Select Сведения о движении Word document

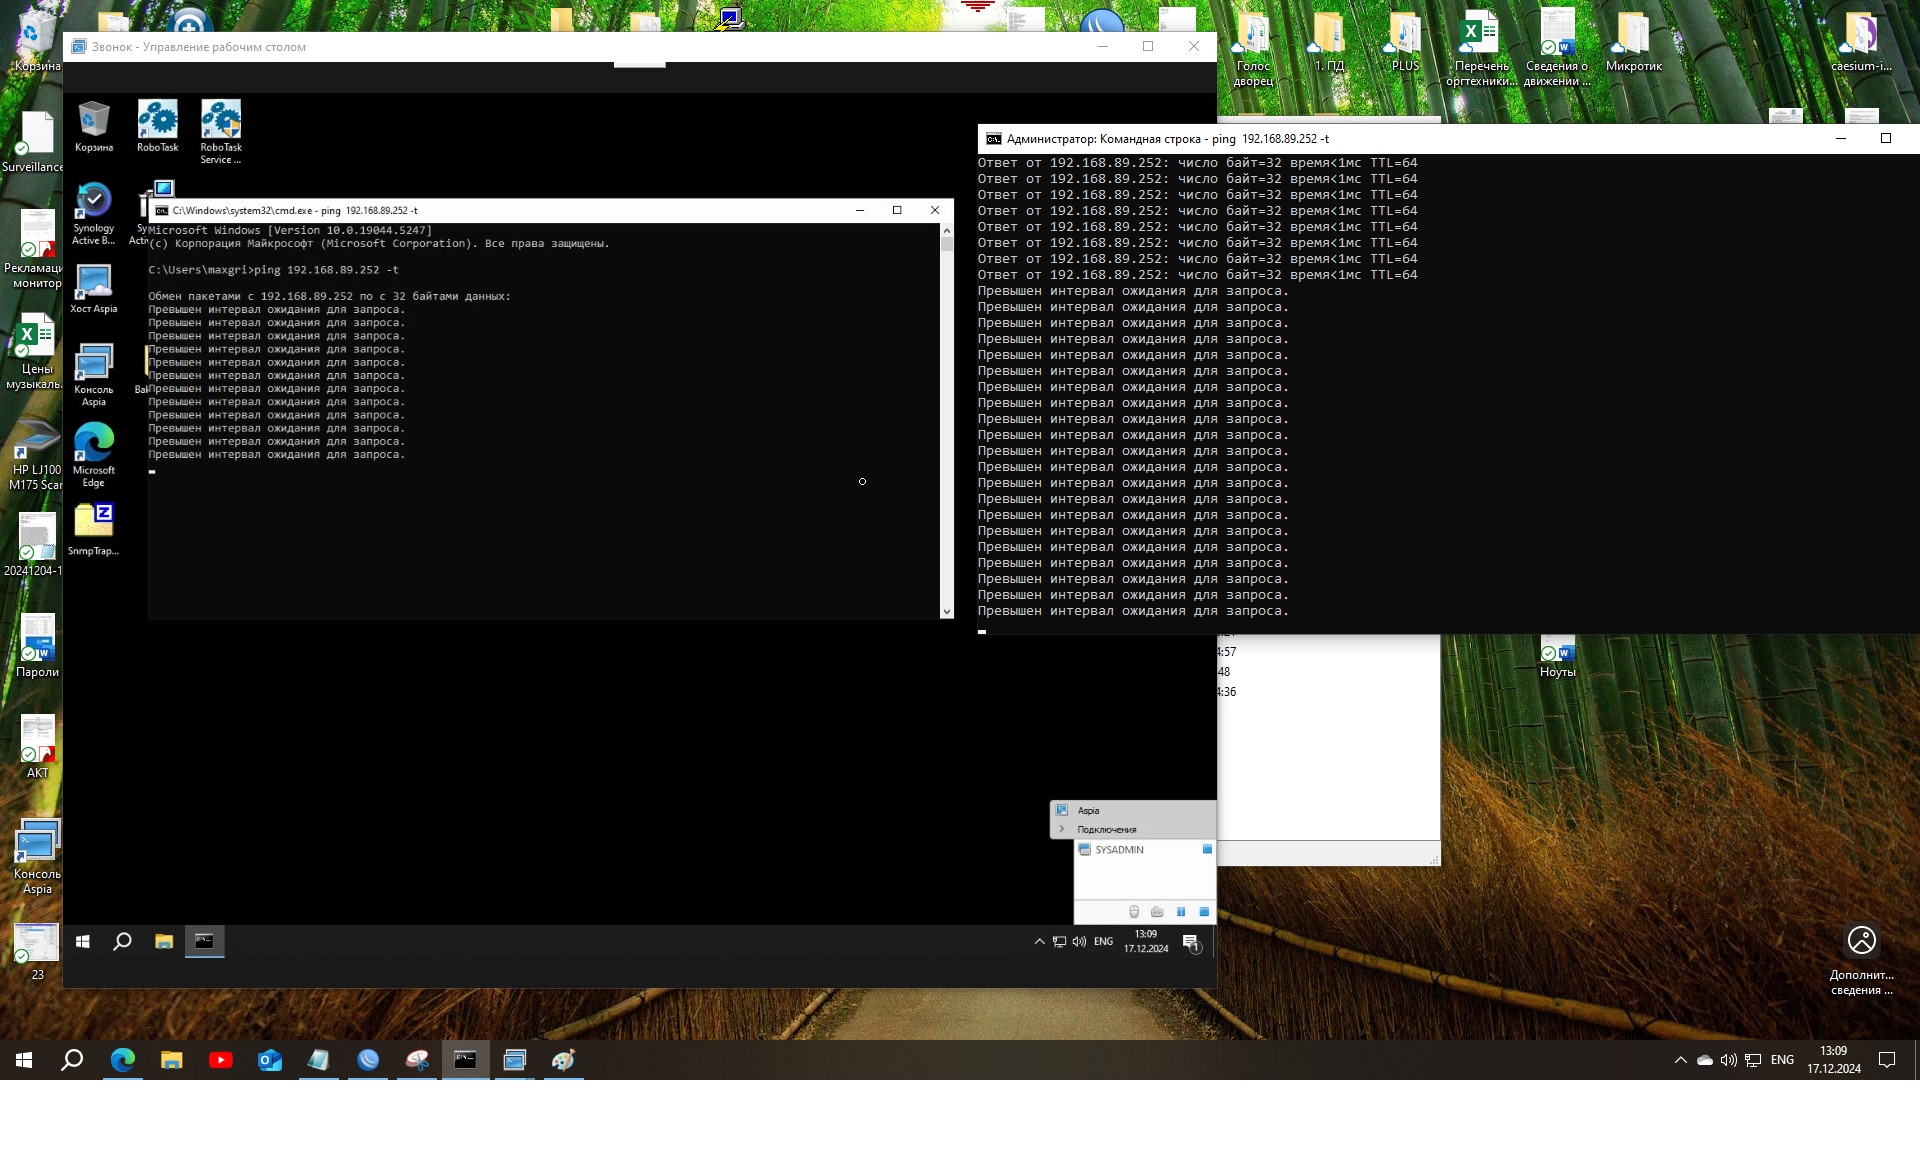tap(1557, 48)
